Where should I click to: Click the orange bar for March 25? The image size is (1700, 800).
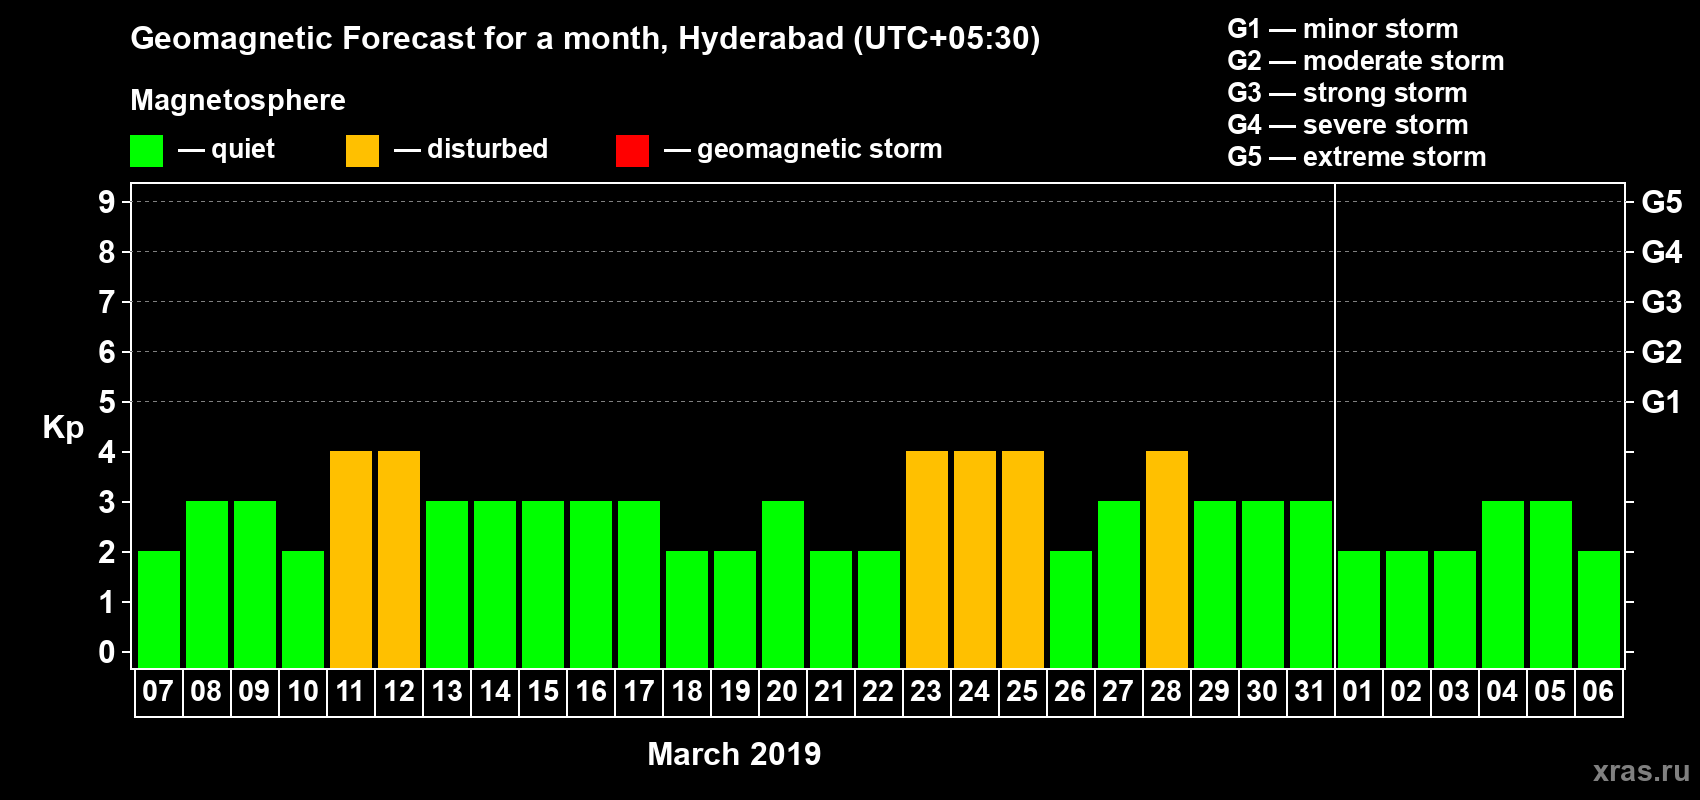[1023, 560]
